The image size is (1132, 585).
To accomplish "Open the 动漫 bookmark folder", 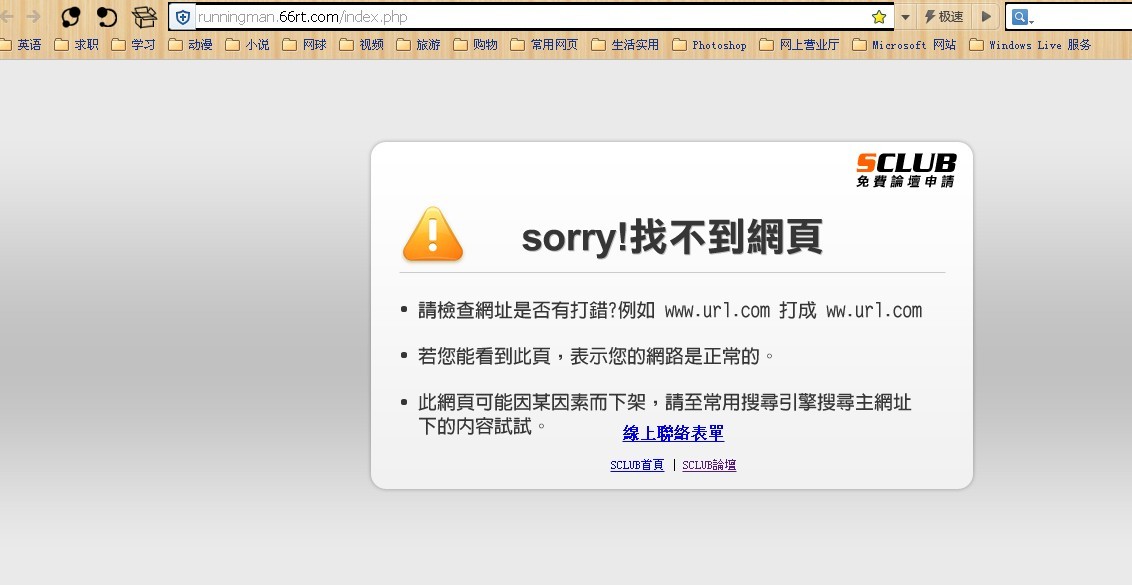I will (x=191, y=45).
